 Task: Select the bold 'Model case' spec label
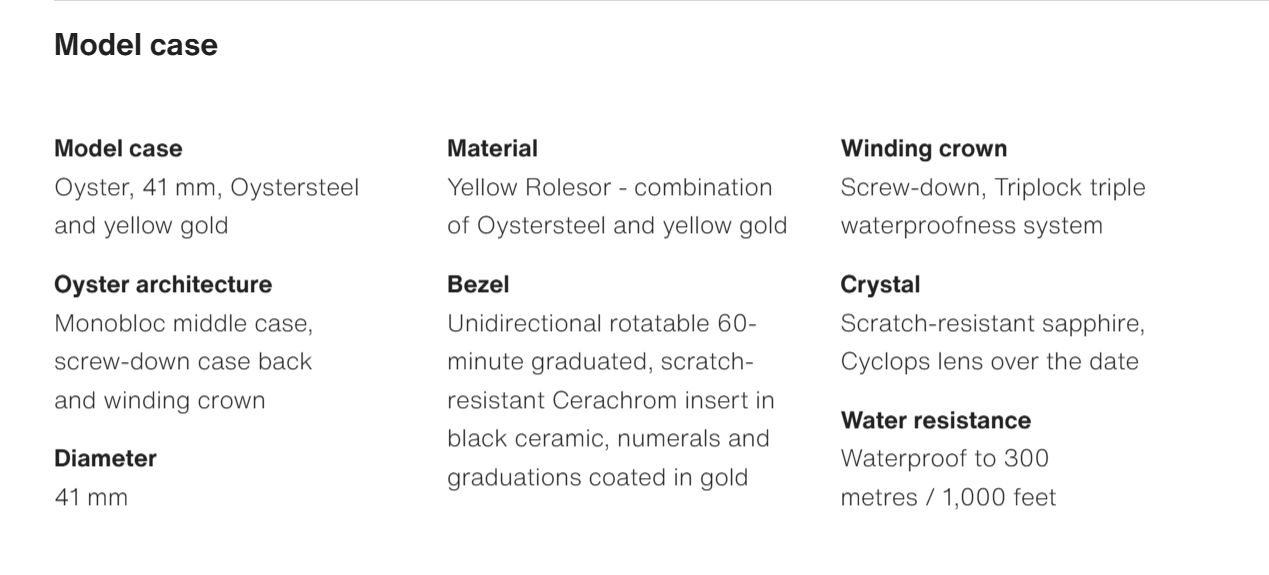[x=118, y=149]
